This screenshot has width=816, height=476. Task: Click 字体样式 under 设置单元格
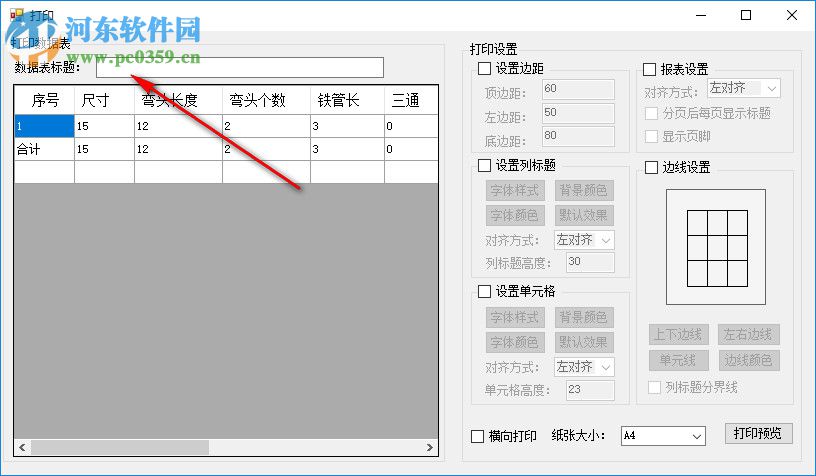(515, 317)
